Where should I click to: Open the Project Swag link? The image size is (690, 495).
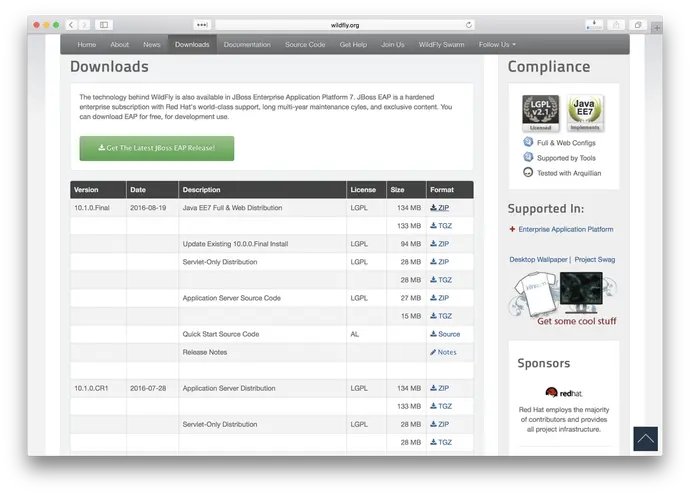[595, 260]
